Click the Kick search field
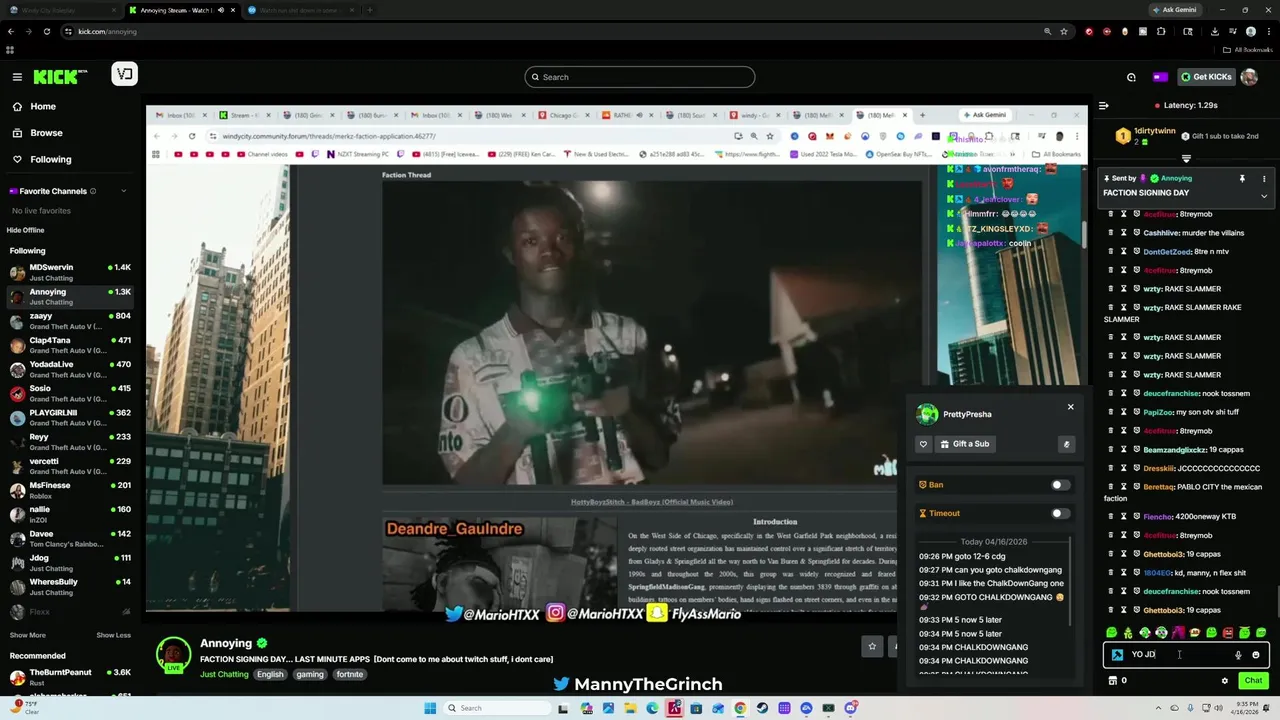This screenshot has width=1280, height=720. (640, 77)
